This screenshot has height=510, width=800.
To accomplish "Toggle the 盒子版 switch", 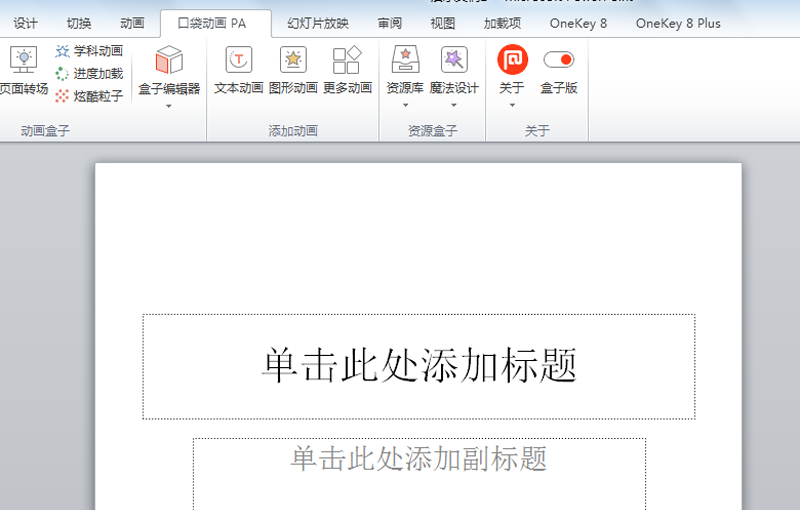I will (559, 60).
